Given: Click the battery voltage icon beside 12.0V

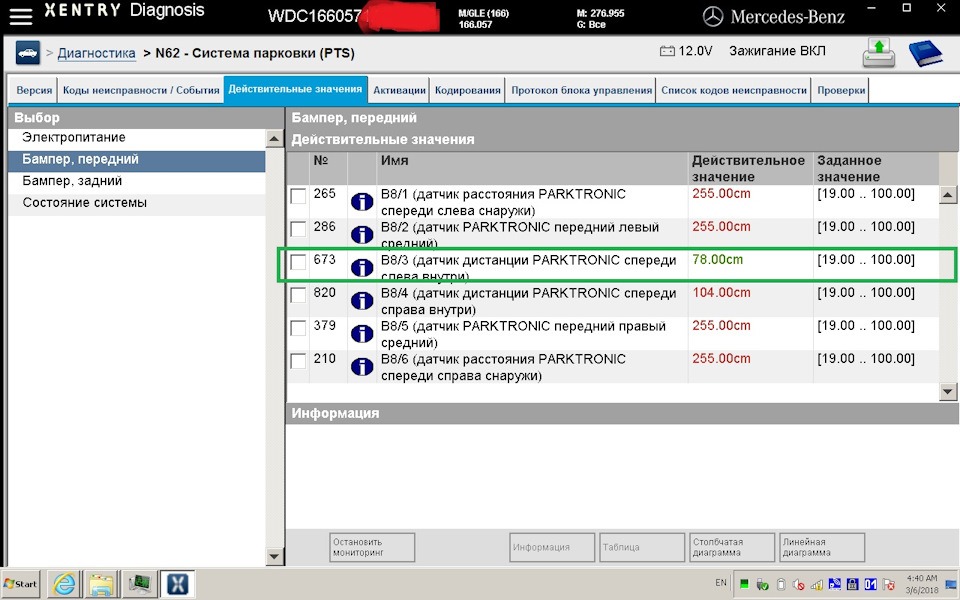Looking at the screenshot, I should 667,51.
